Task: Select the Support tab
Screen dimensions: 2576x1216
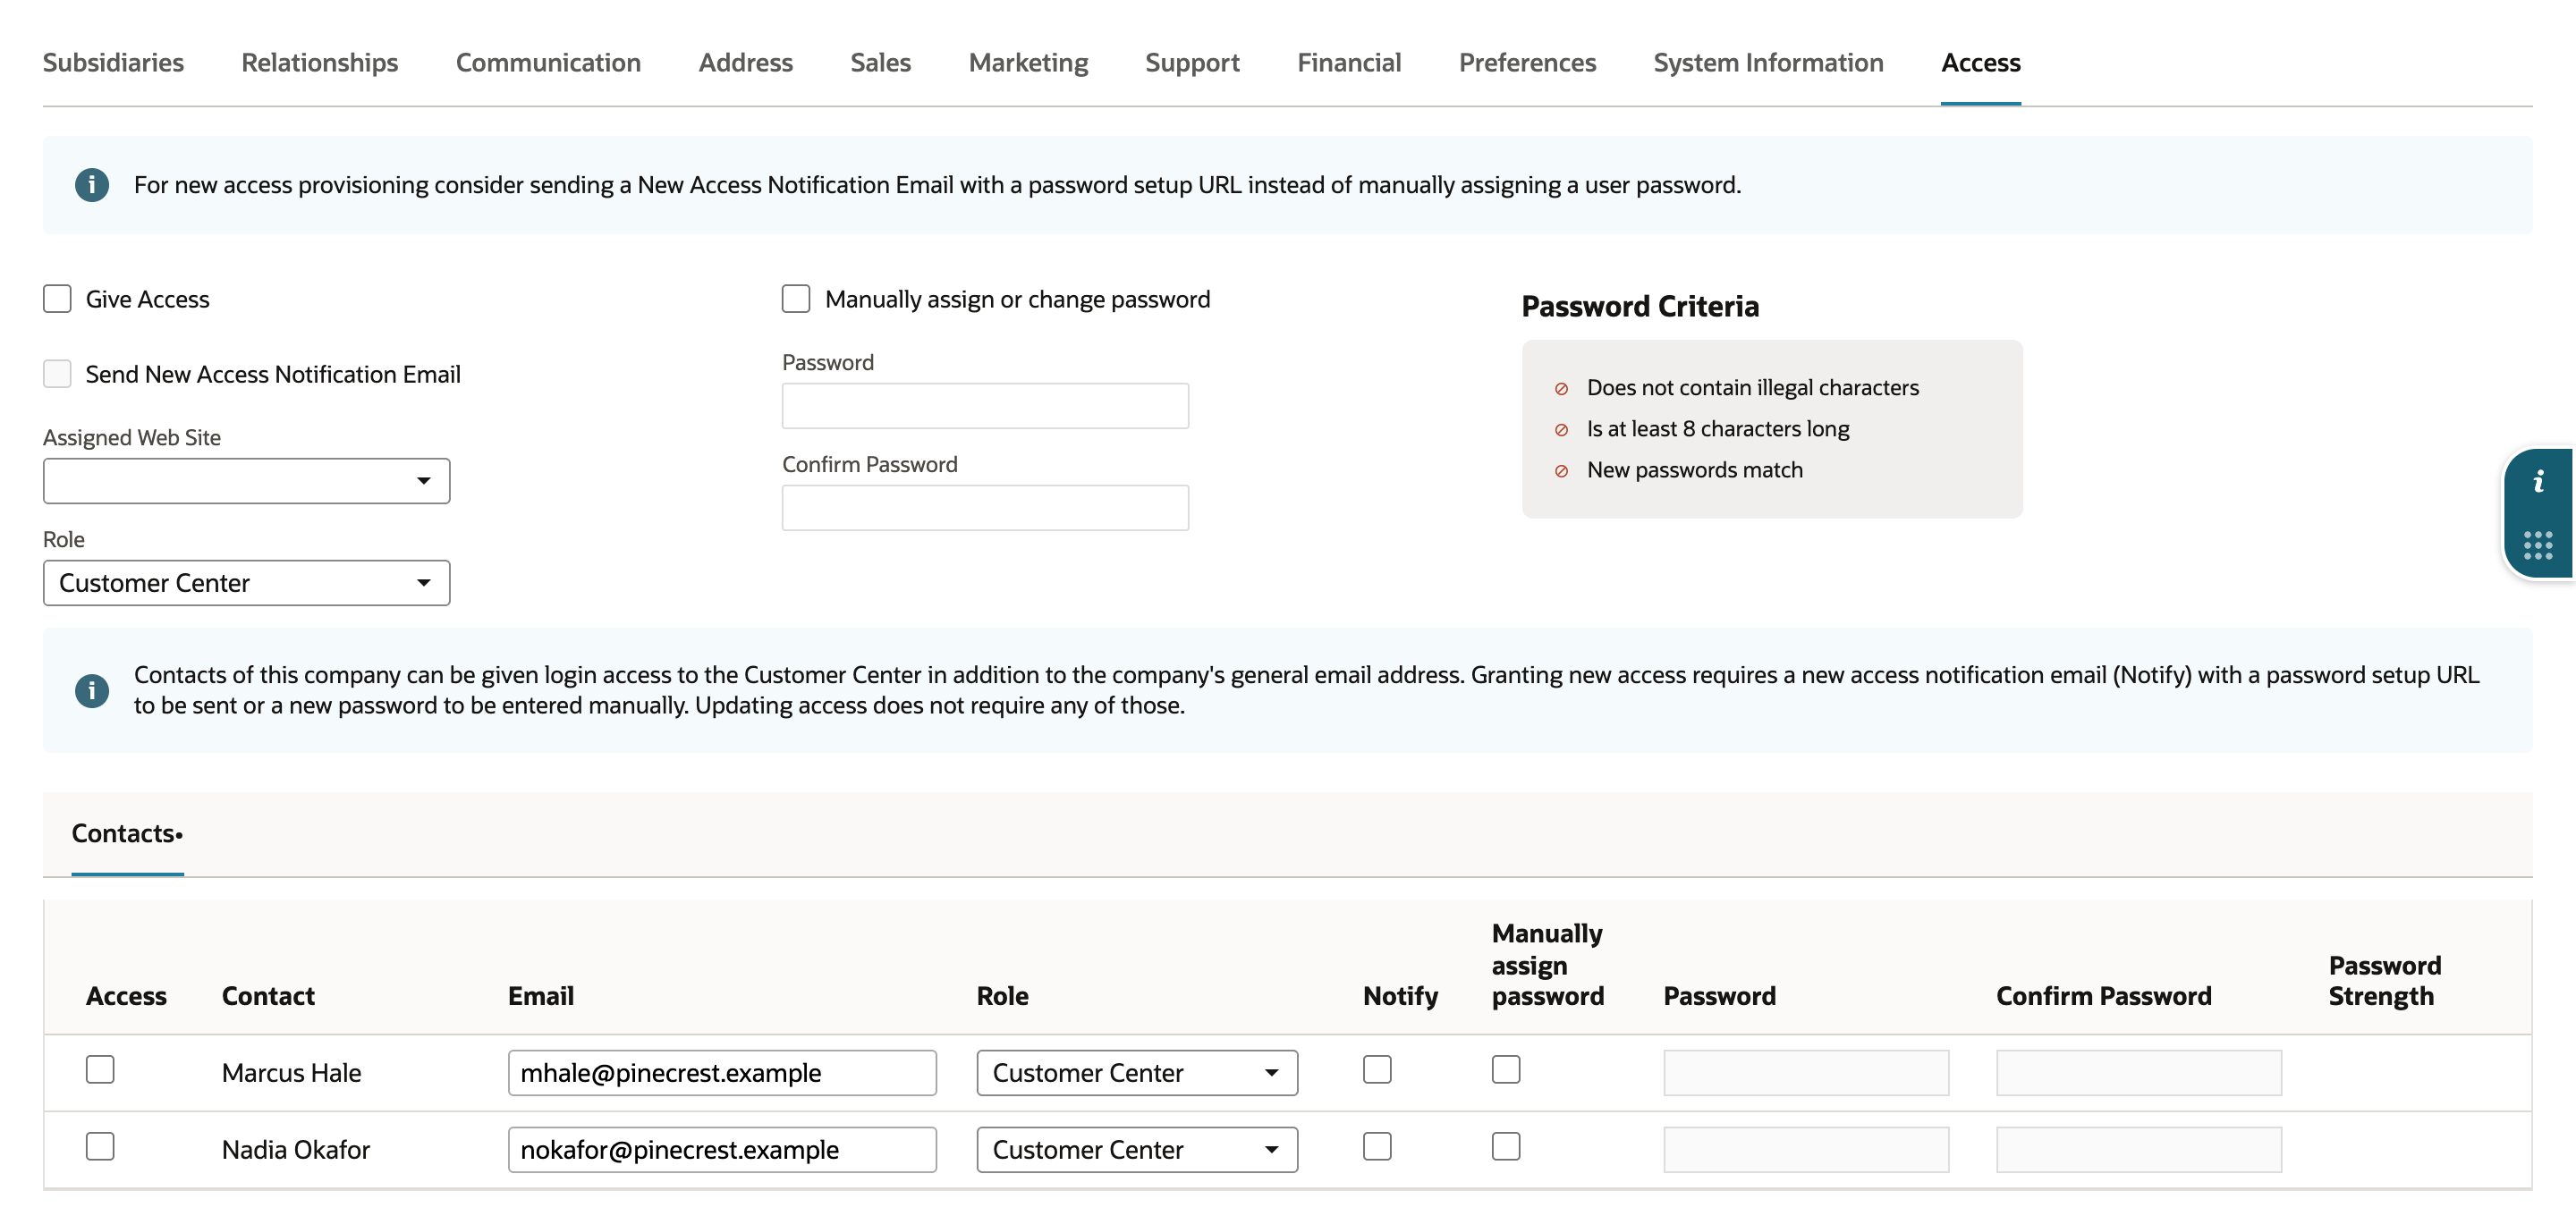Action: (1192, 62)
